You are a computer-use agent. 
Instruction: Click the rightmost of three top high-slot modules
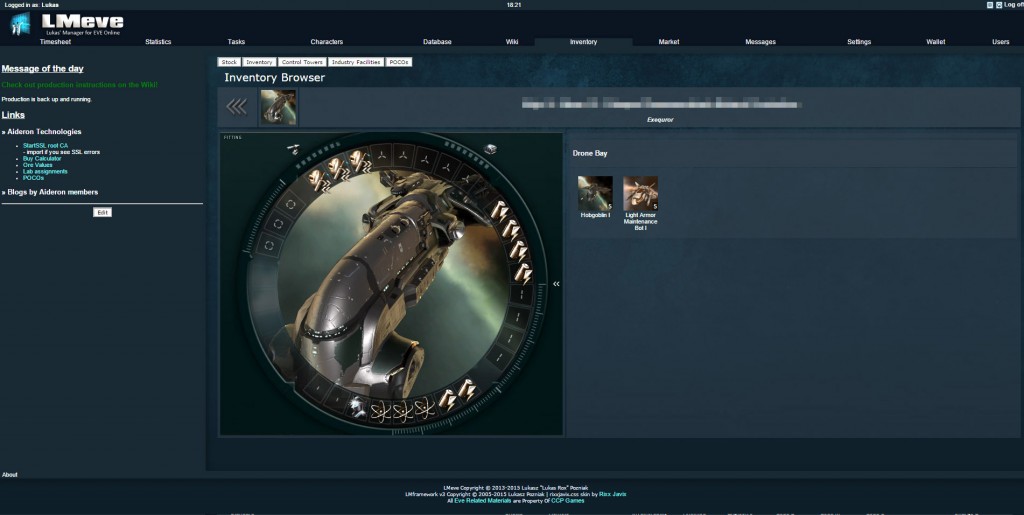click(359, 161)
